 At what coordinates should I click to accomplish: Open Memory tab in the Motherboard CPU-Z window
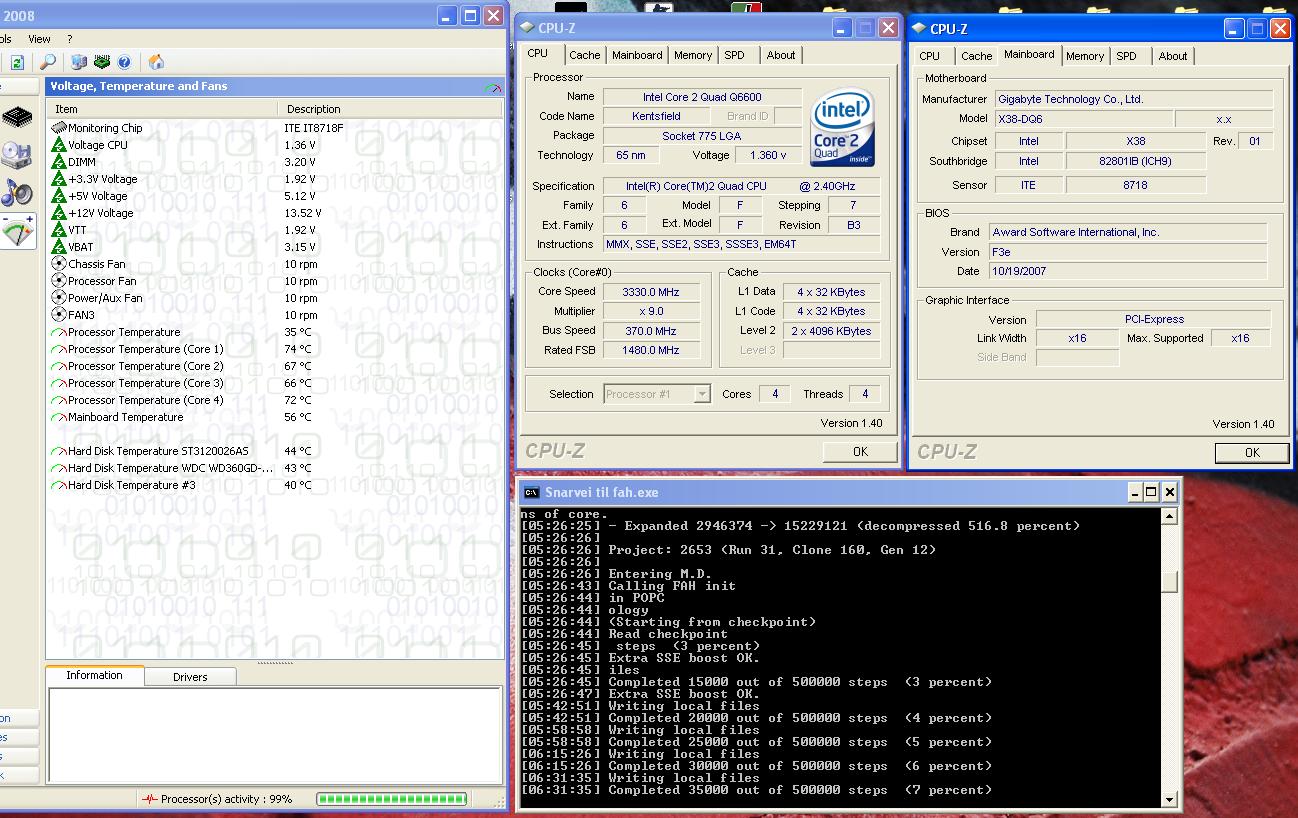click(1085, 57)
